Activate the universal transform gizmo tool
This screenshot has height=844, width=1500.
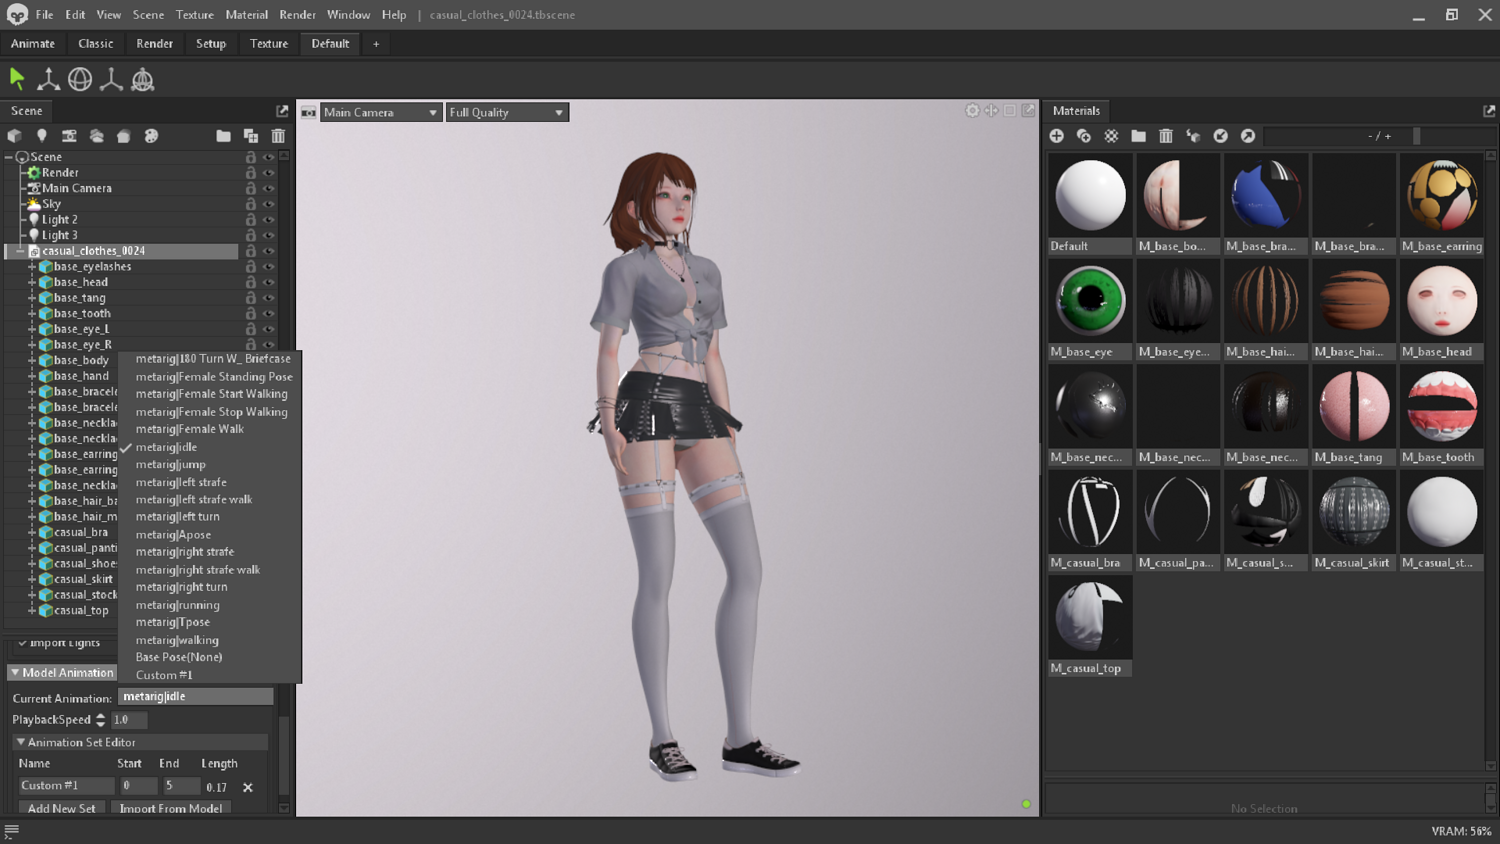[143, 79]
